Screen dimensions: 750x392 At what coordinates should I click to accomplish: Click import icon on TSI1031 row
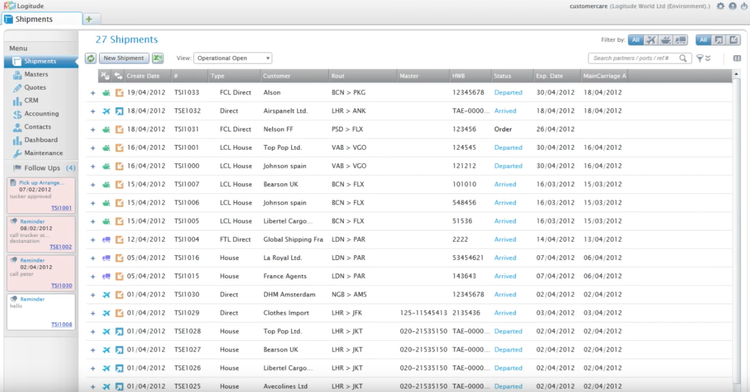pyautogui.click(x=119, y=130)
